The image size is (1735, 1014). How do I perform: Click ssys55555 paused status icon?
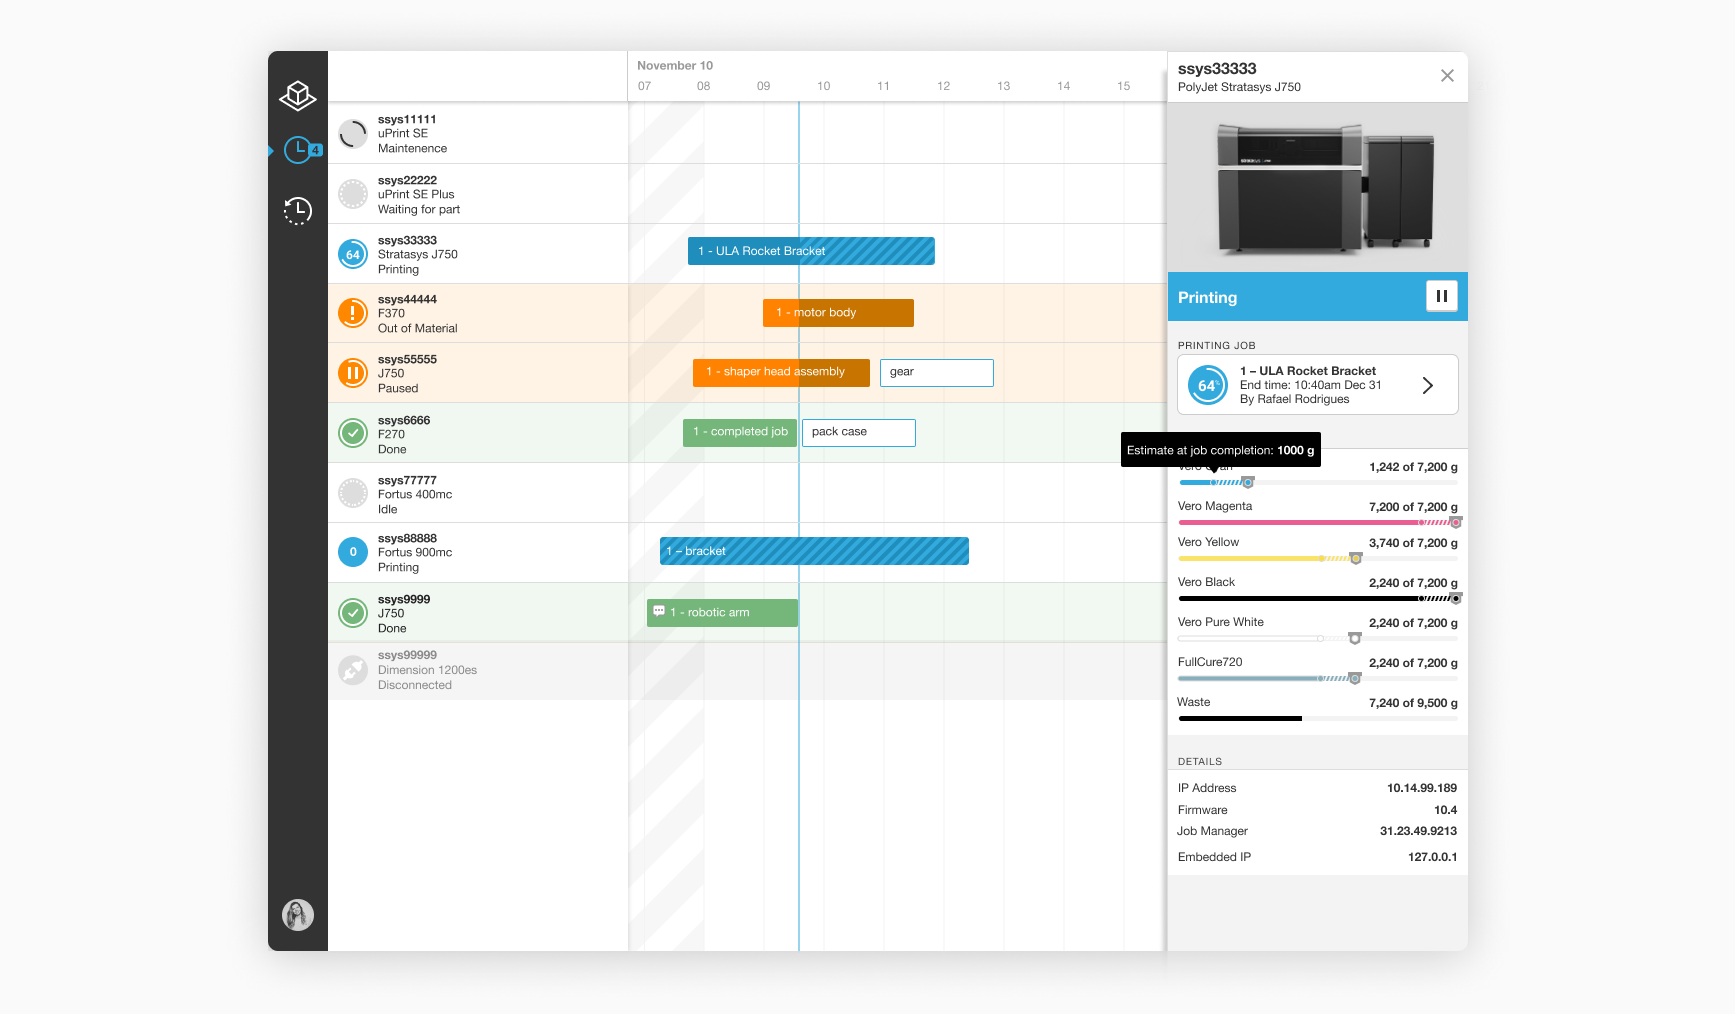(353, 373)
